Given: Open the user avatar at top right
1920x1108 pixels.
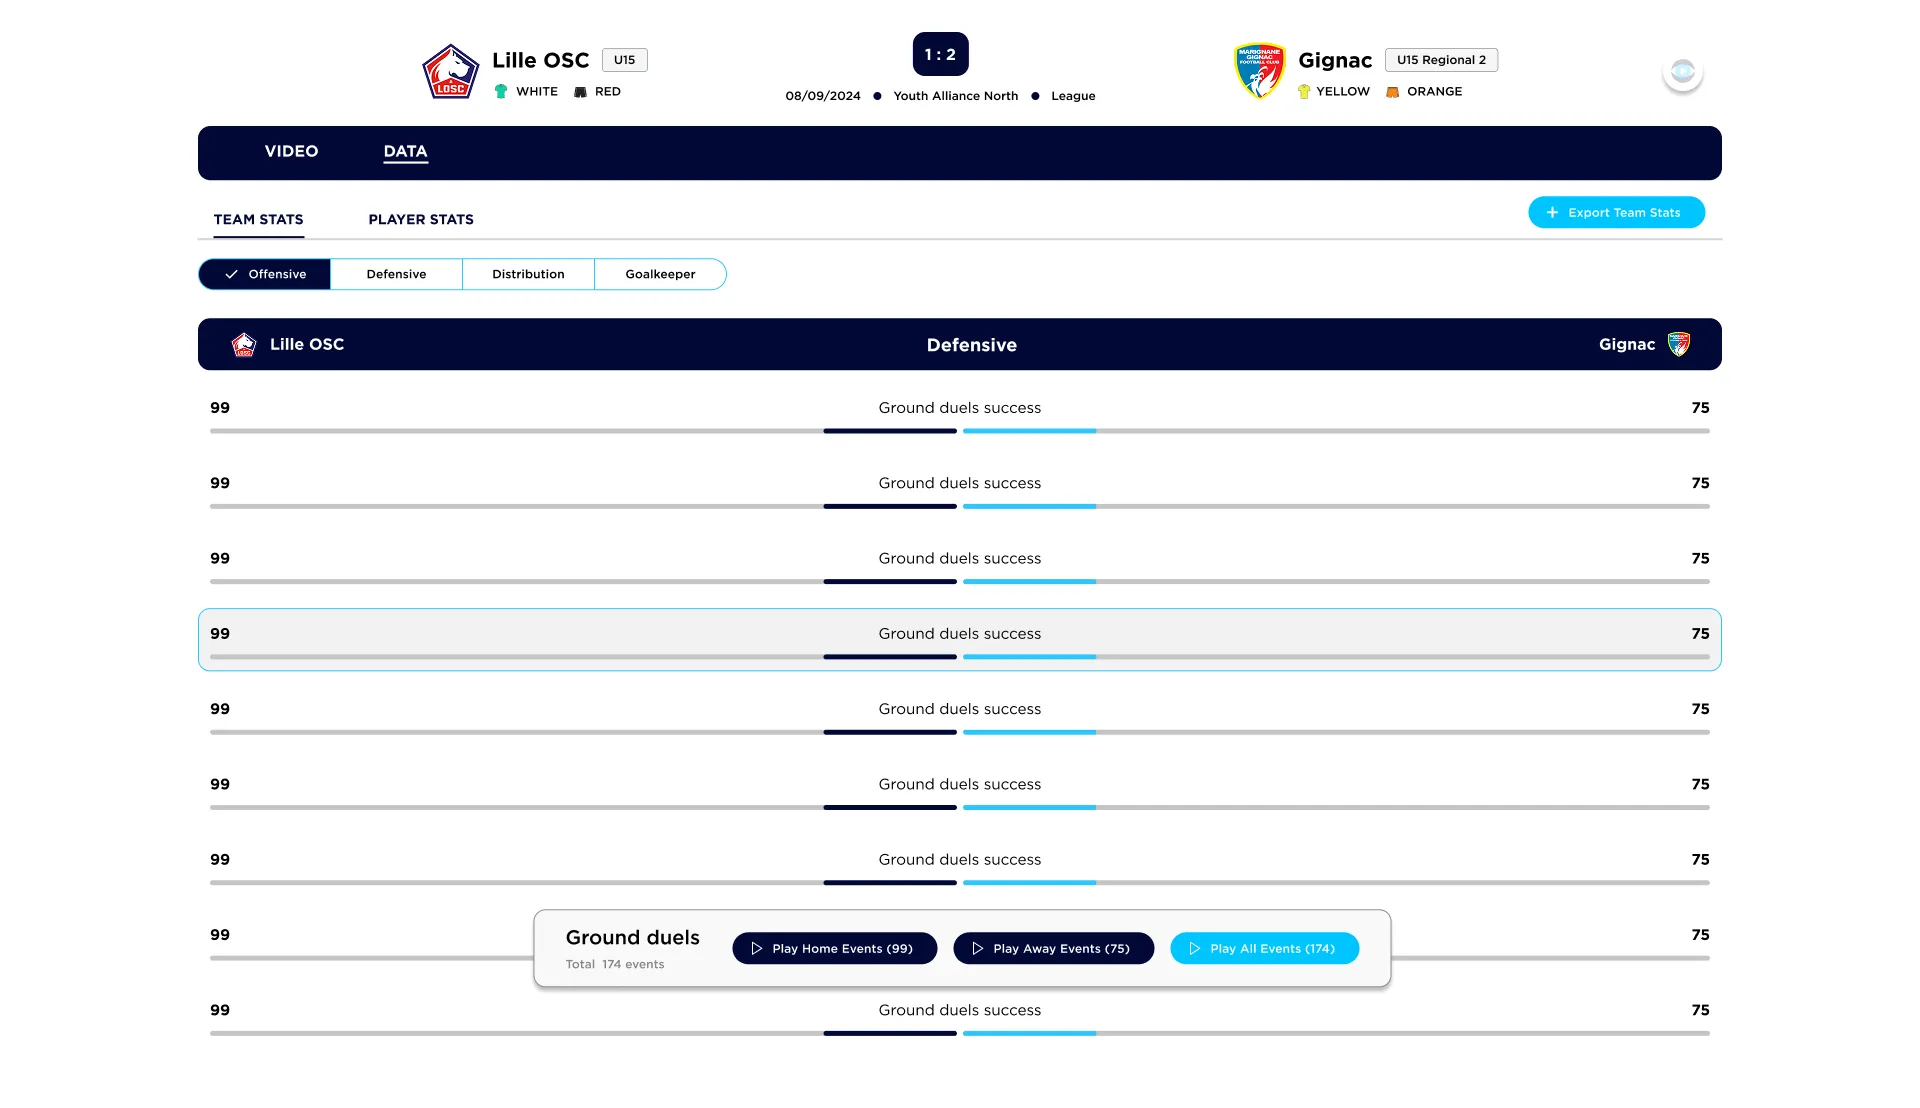Looking at the screenshot, I should [x=1683, y=72].
